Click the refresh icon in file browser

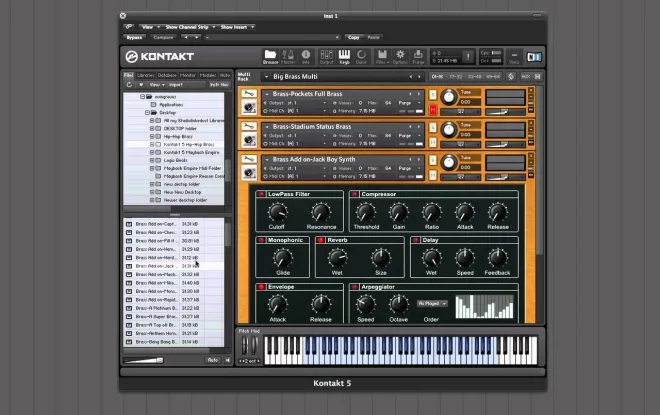tap(129, 85)
